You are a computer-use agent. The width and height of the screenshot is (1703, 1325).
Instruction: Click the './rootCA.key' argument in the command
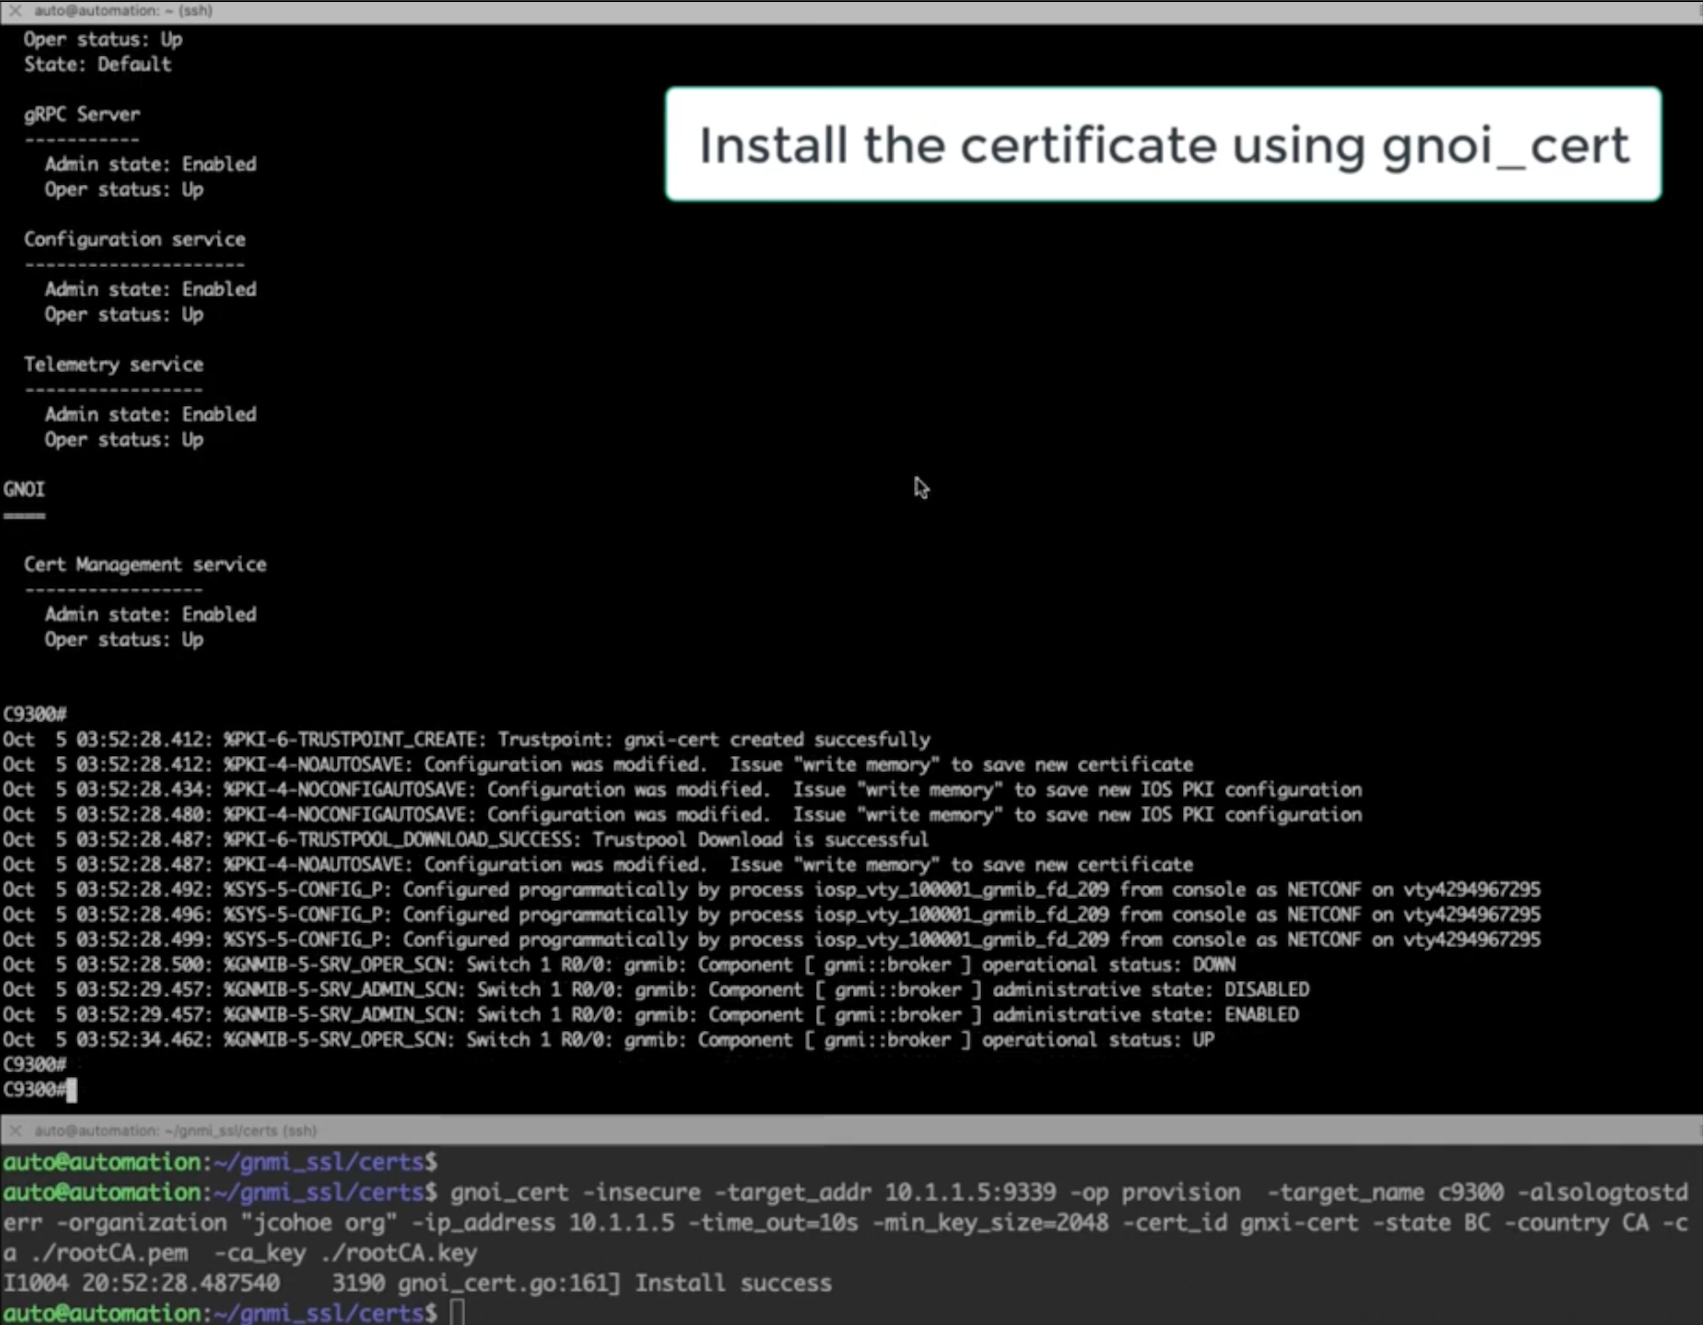click(398, 1252)
